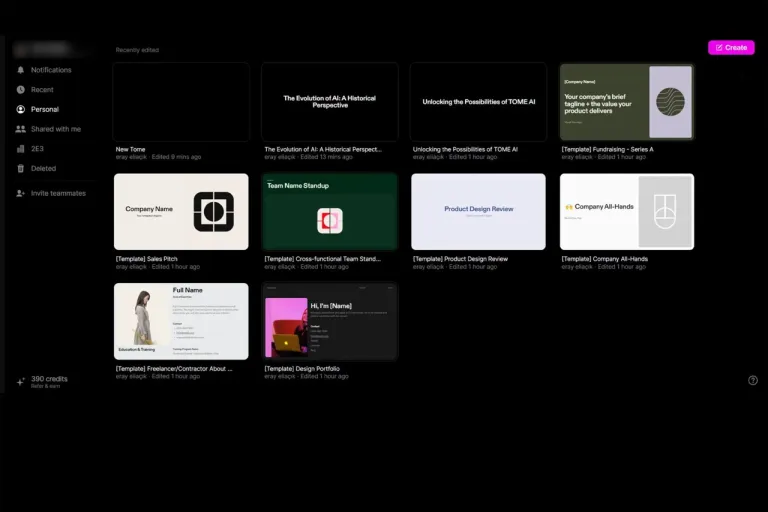The width and height of the screenshot is (768, 512).
Task: Open the 2E3 workspace
Action: click(x=37, y=148)
